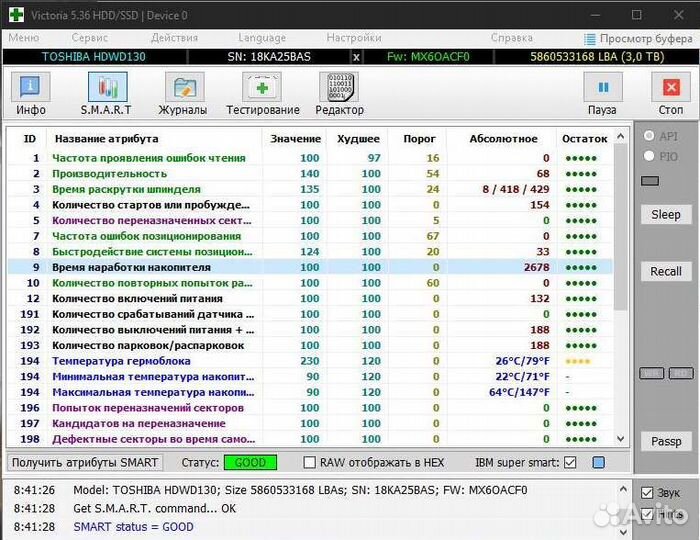The height and width of the screenshot is (540, 700).
Task: Click the 8 / 418 / 429 value
Action: pyautogui.click(x=516, y=189)
